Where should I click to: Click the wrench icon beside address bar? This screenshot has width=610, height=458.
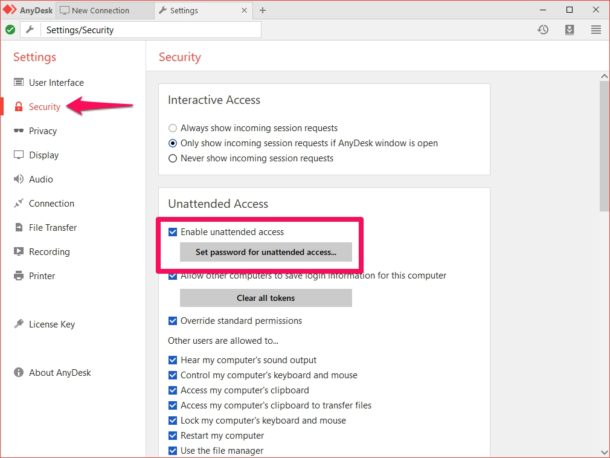30,30
